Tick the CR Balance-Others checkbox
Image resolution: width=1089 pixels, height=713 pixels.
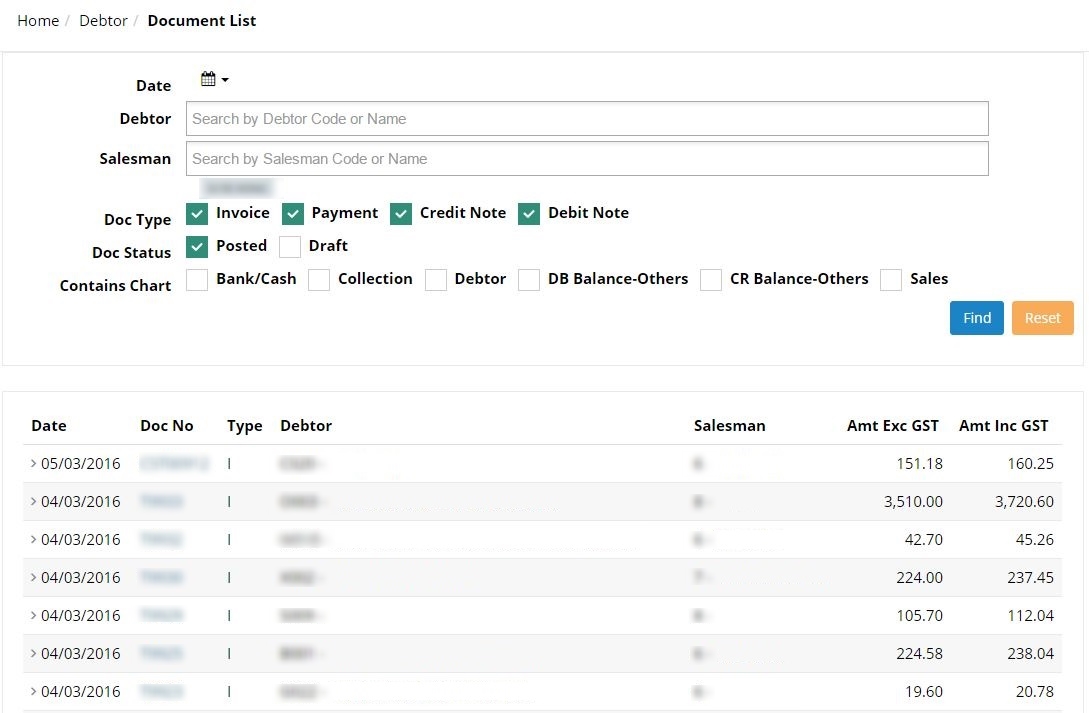point(710,280)
